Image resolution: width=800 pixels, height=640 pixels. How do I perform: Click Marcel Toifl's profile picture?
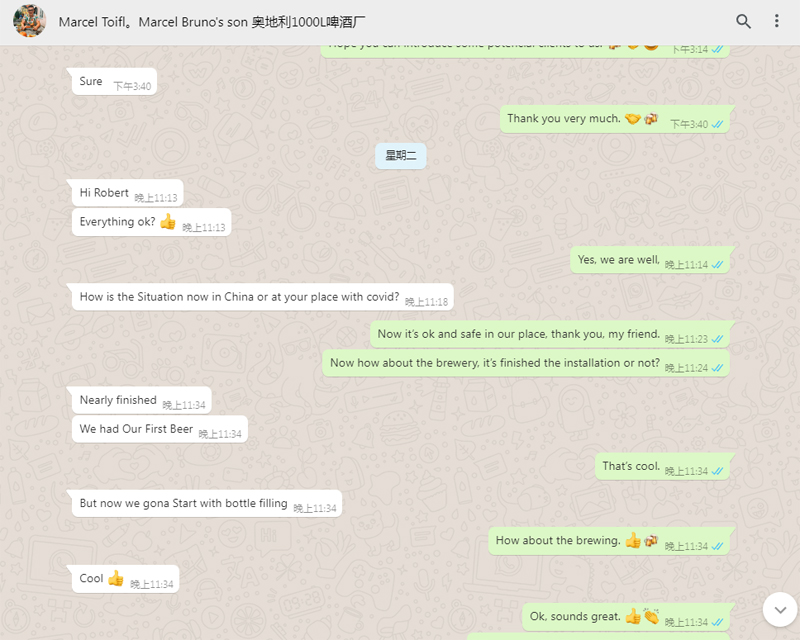click(30, 21)
